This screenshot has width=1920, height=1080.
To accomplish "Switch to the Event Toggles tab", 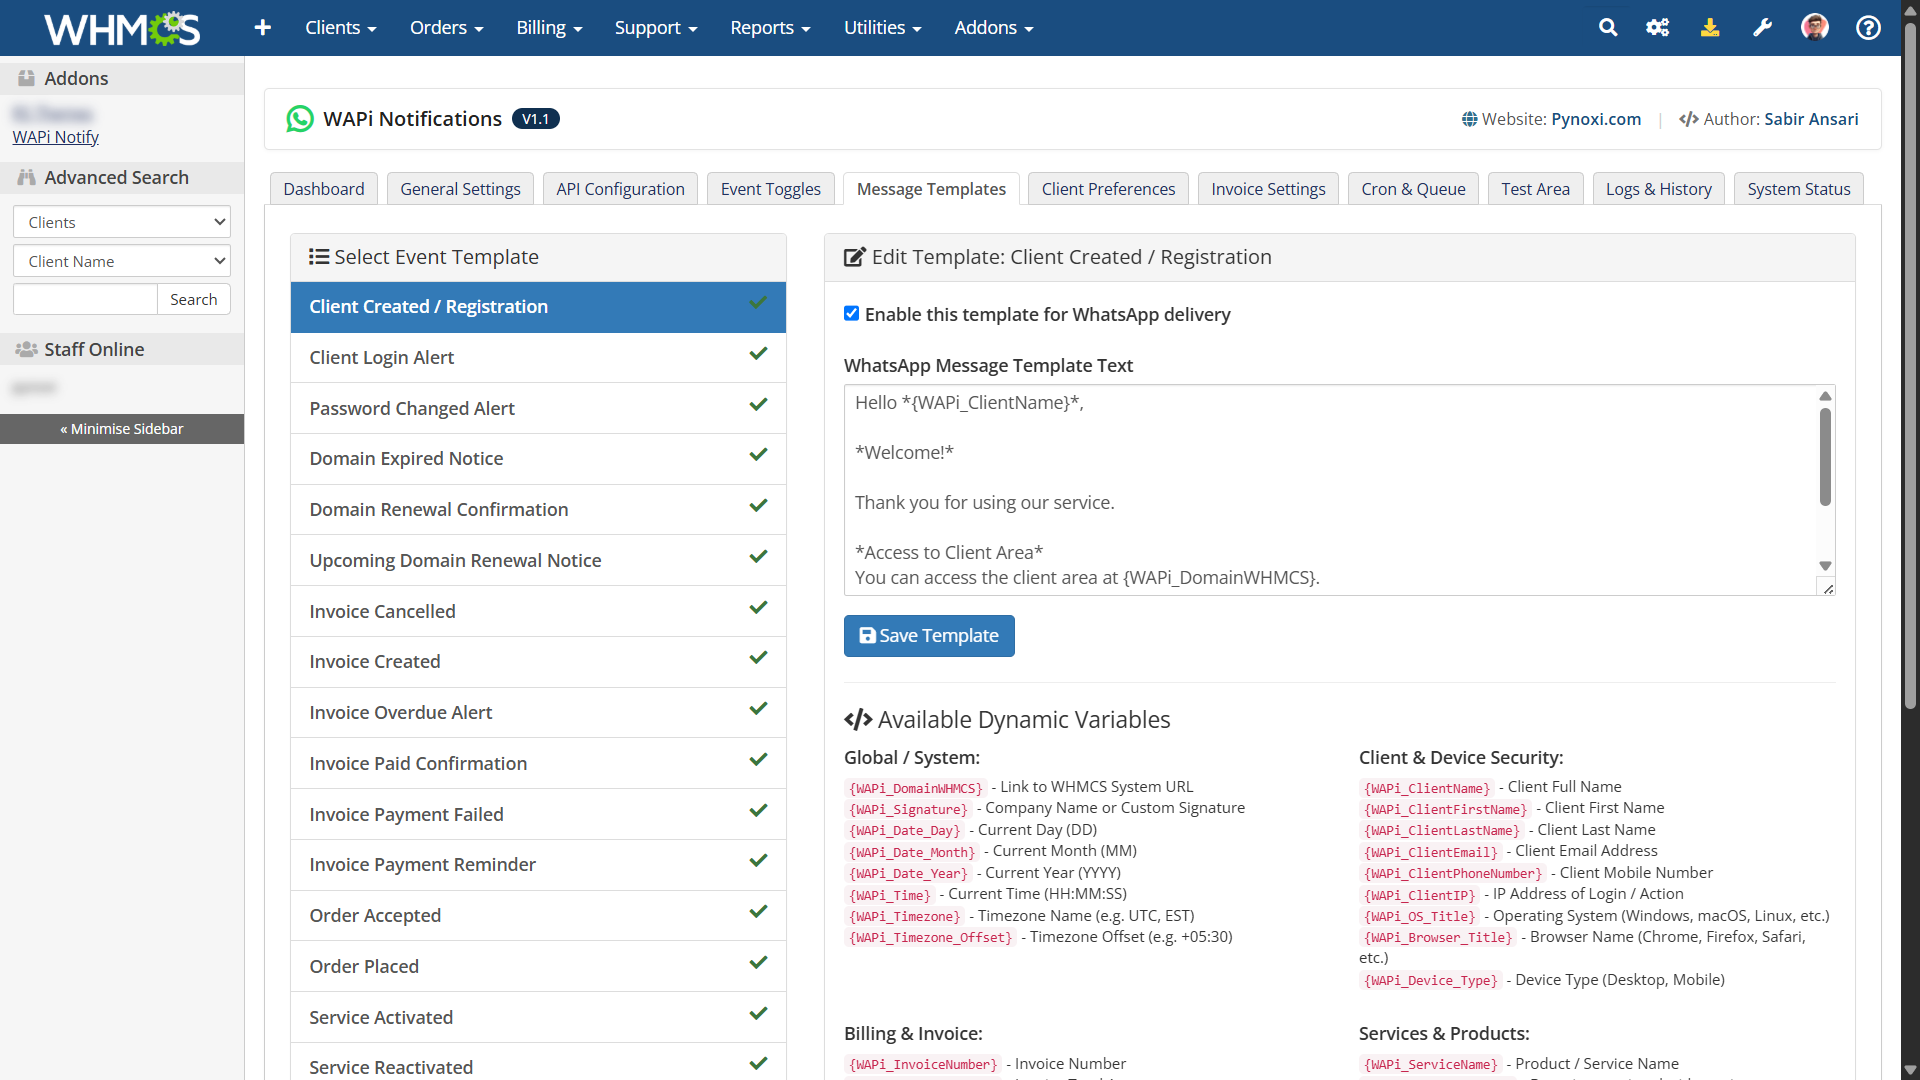I will tap(771, 189).
